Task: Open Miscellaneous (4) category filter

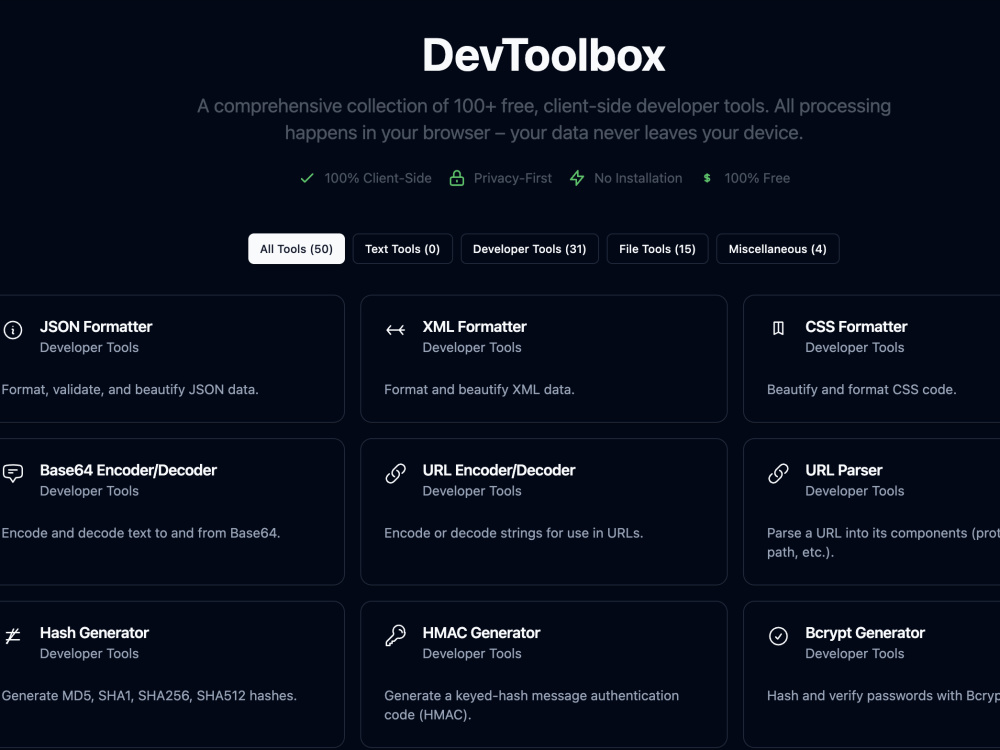Action: coord(777,249)
